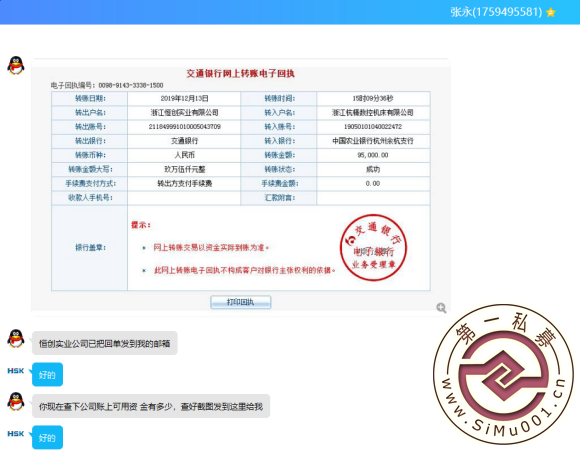
Task: Click the 转账金额 value 95,000.00
Action: click(373, 155)
